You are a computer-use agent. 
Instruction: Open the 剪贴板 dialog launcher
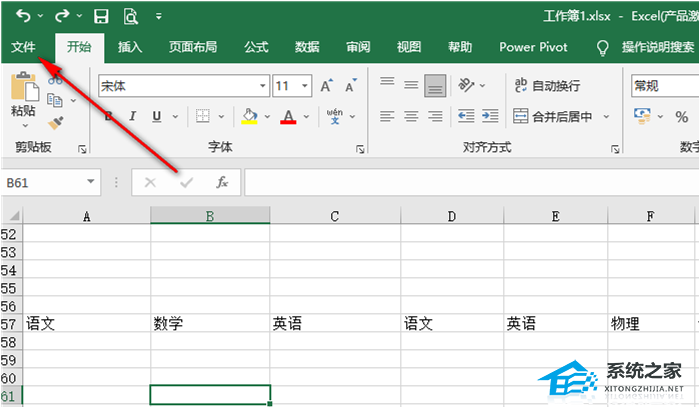pyautogui.click(x=82, y=149)
